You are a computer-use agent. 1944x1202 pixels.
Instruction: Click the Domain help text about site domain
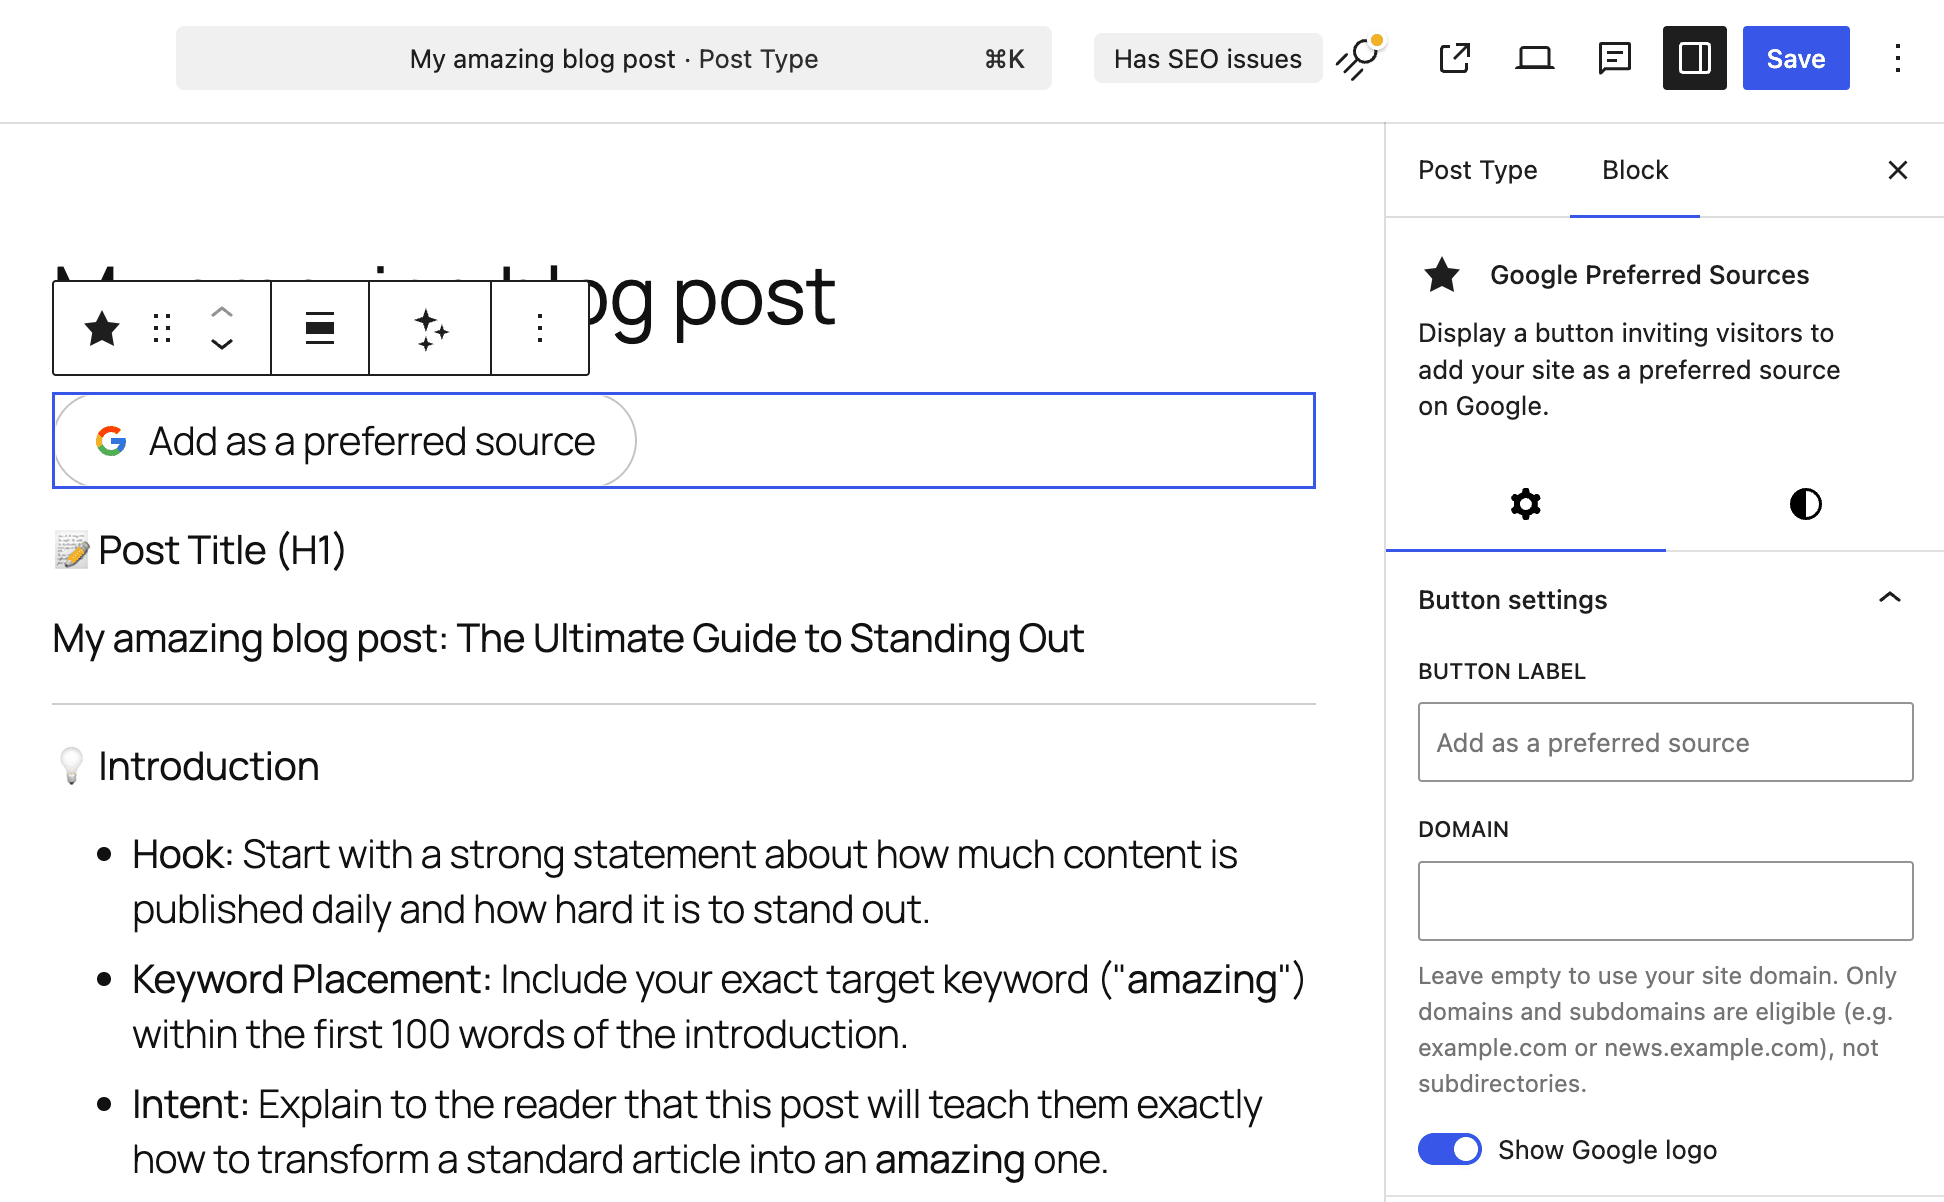pyautogui.click(x=1657, y=1029)
